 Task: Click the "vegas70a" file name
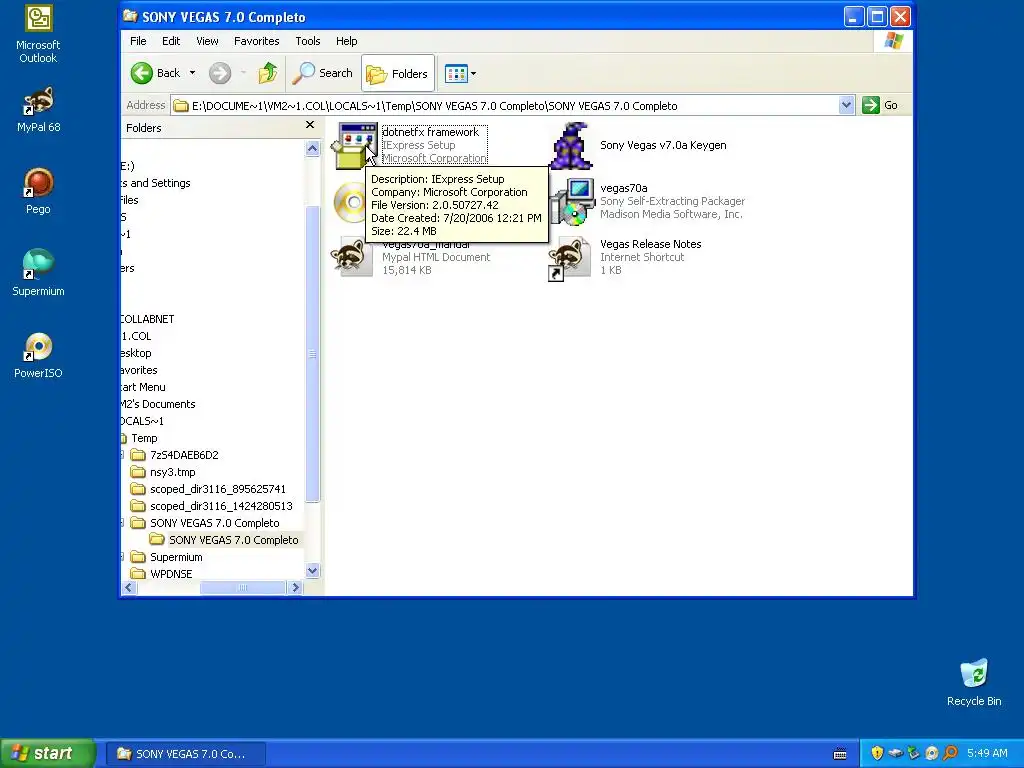tap(624, 188)
